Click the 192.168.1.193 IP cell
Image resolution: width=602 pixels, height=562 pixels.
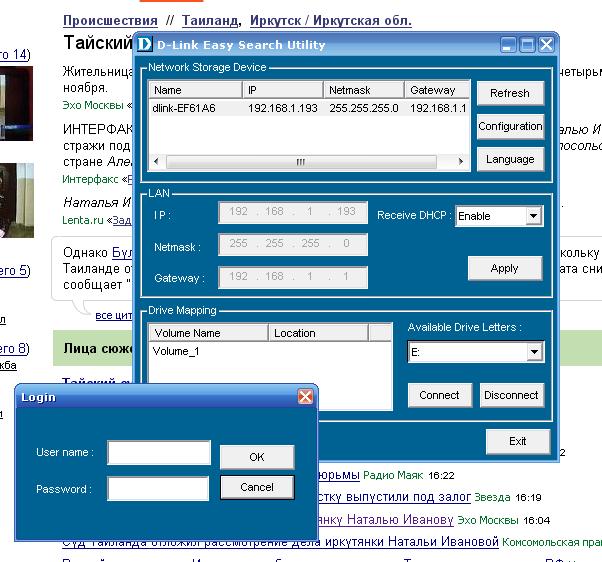pyautogui.click(x=283, y=108)
